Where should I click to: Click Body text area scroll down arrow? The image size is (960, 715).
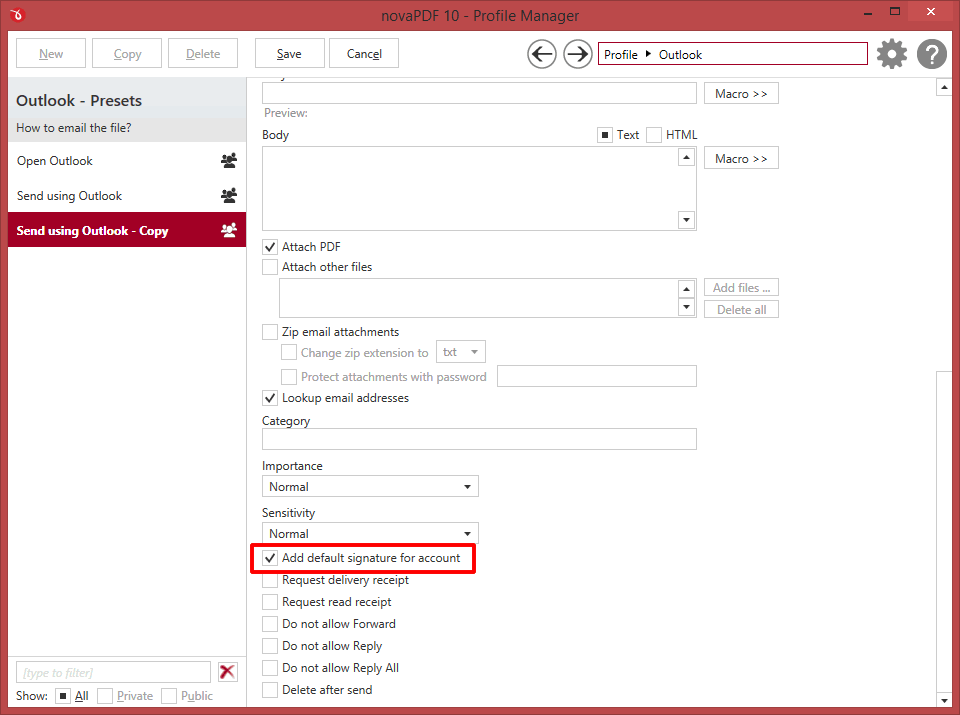(686, 220)
